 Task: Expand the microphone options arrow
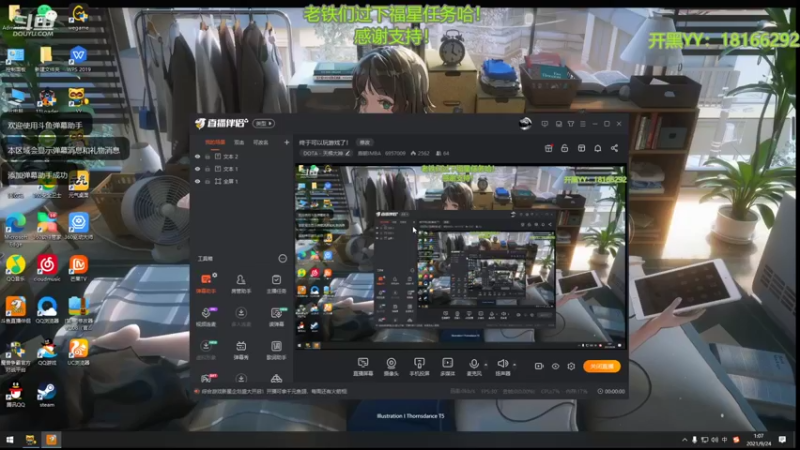486,365
